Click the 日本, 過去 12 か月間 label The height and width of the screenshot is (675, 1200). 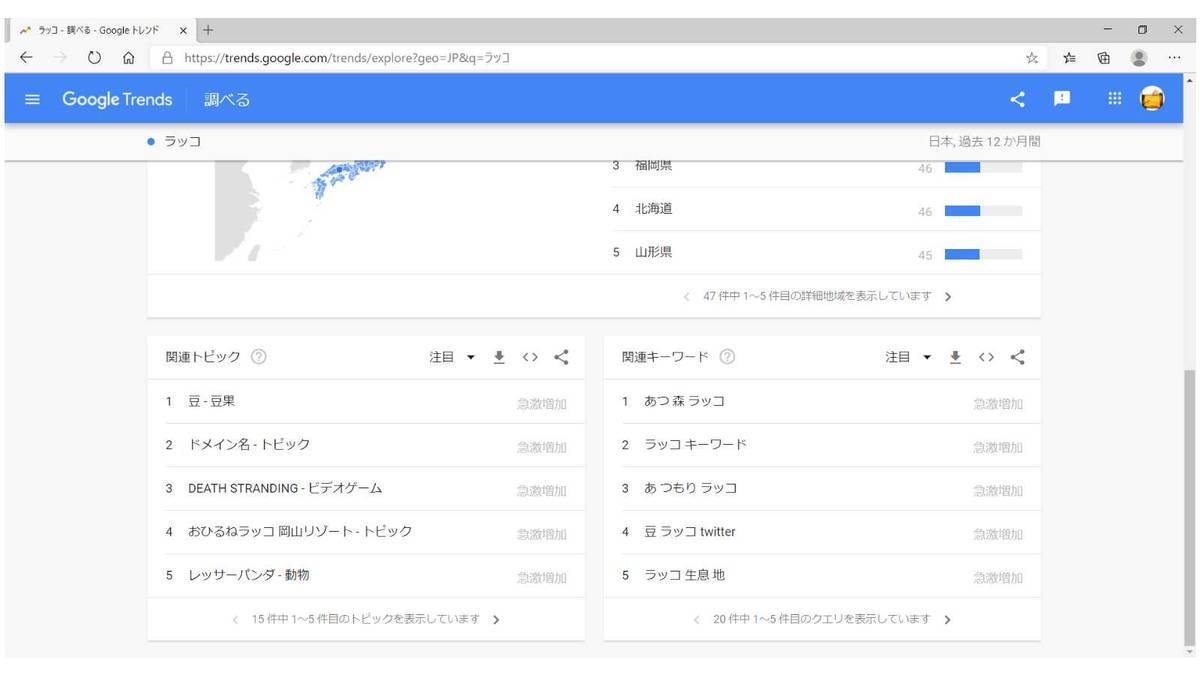[984, 142]
